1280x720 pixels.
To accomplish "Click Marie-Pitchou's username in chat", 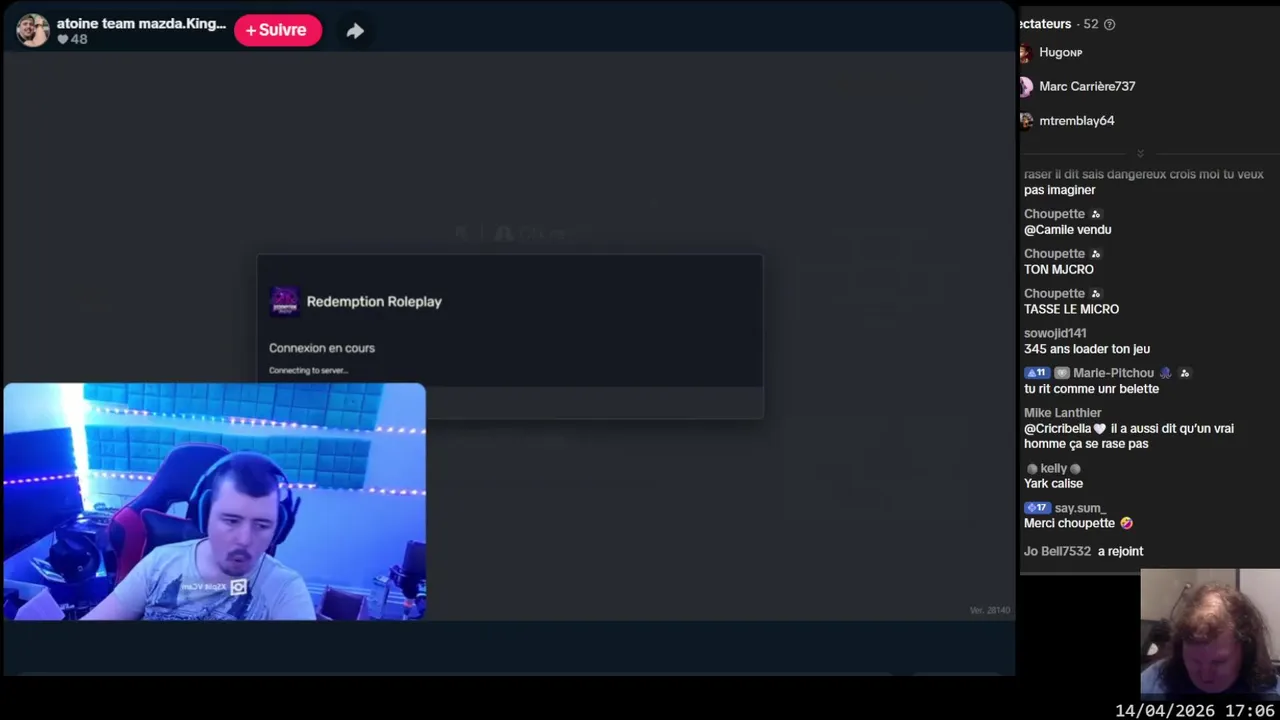I will (x=1113, y=373).
